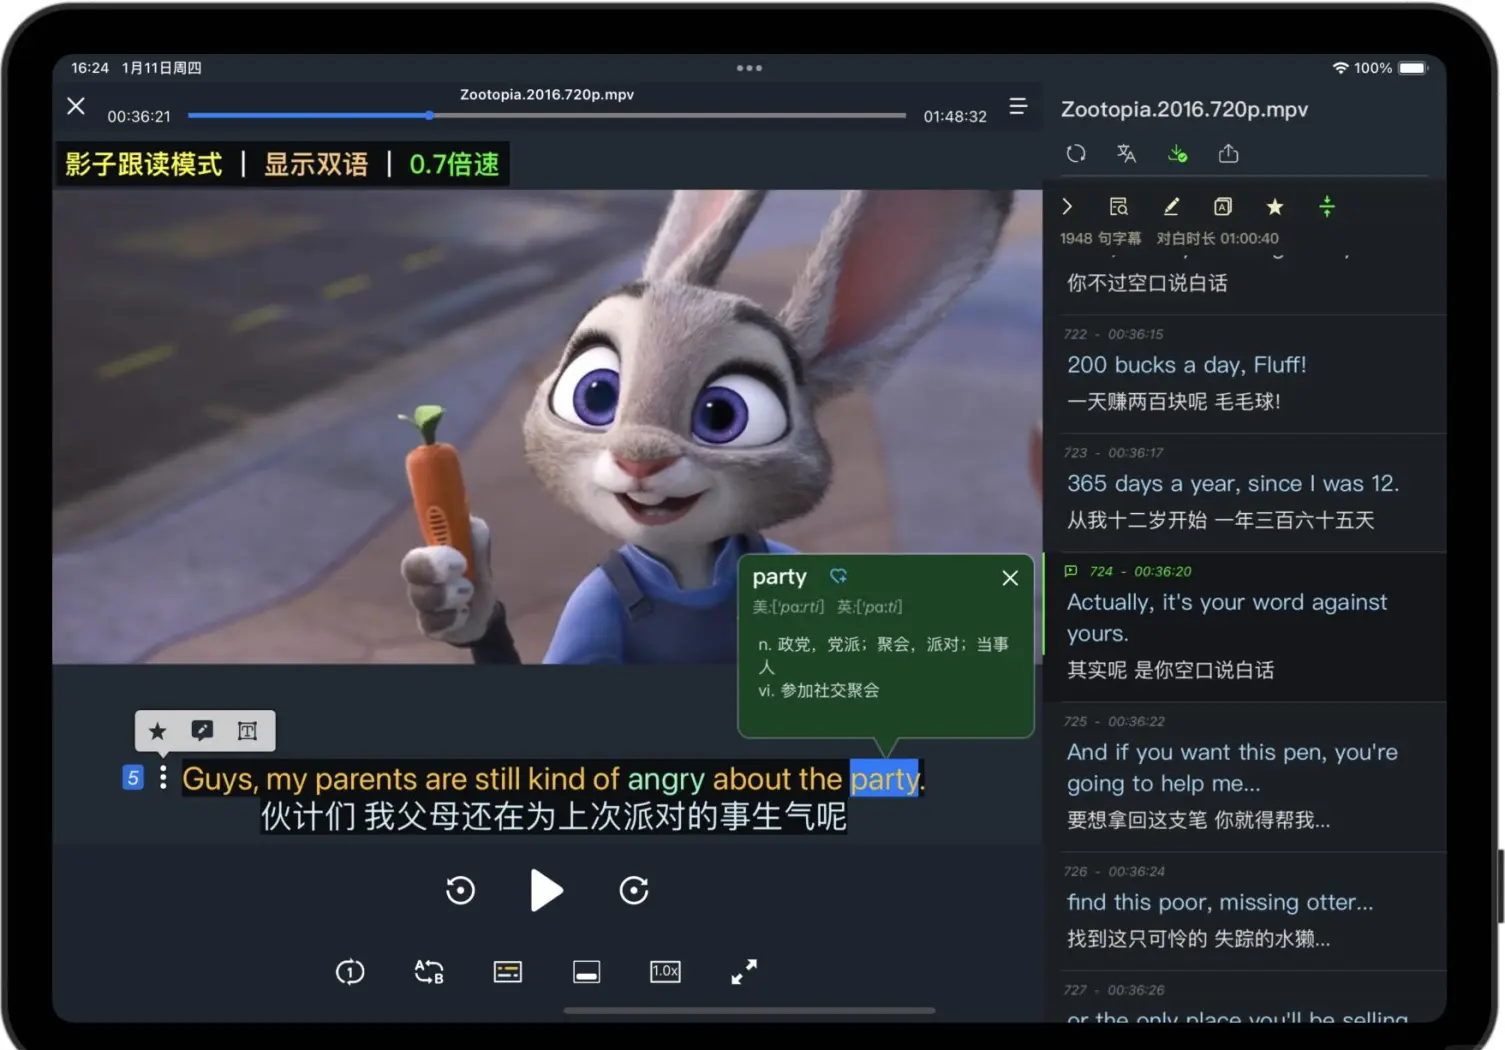Click the elapsed time 00:36:21
Viewport: 1505px width, 1050px height.
(139, 116)
